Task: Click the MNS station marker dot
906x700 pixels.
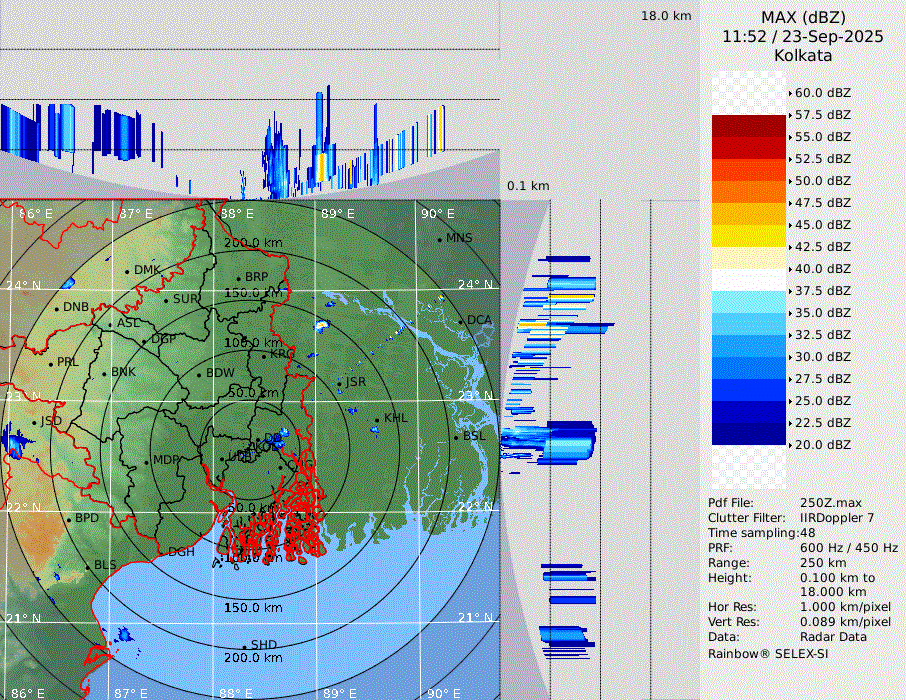Action: 439,239
